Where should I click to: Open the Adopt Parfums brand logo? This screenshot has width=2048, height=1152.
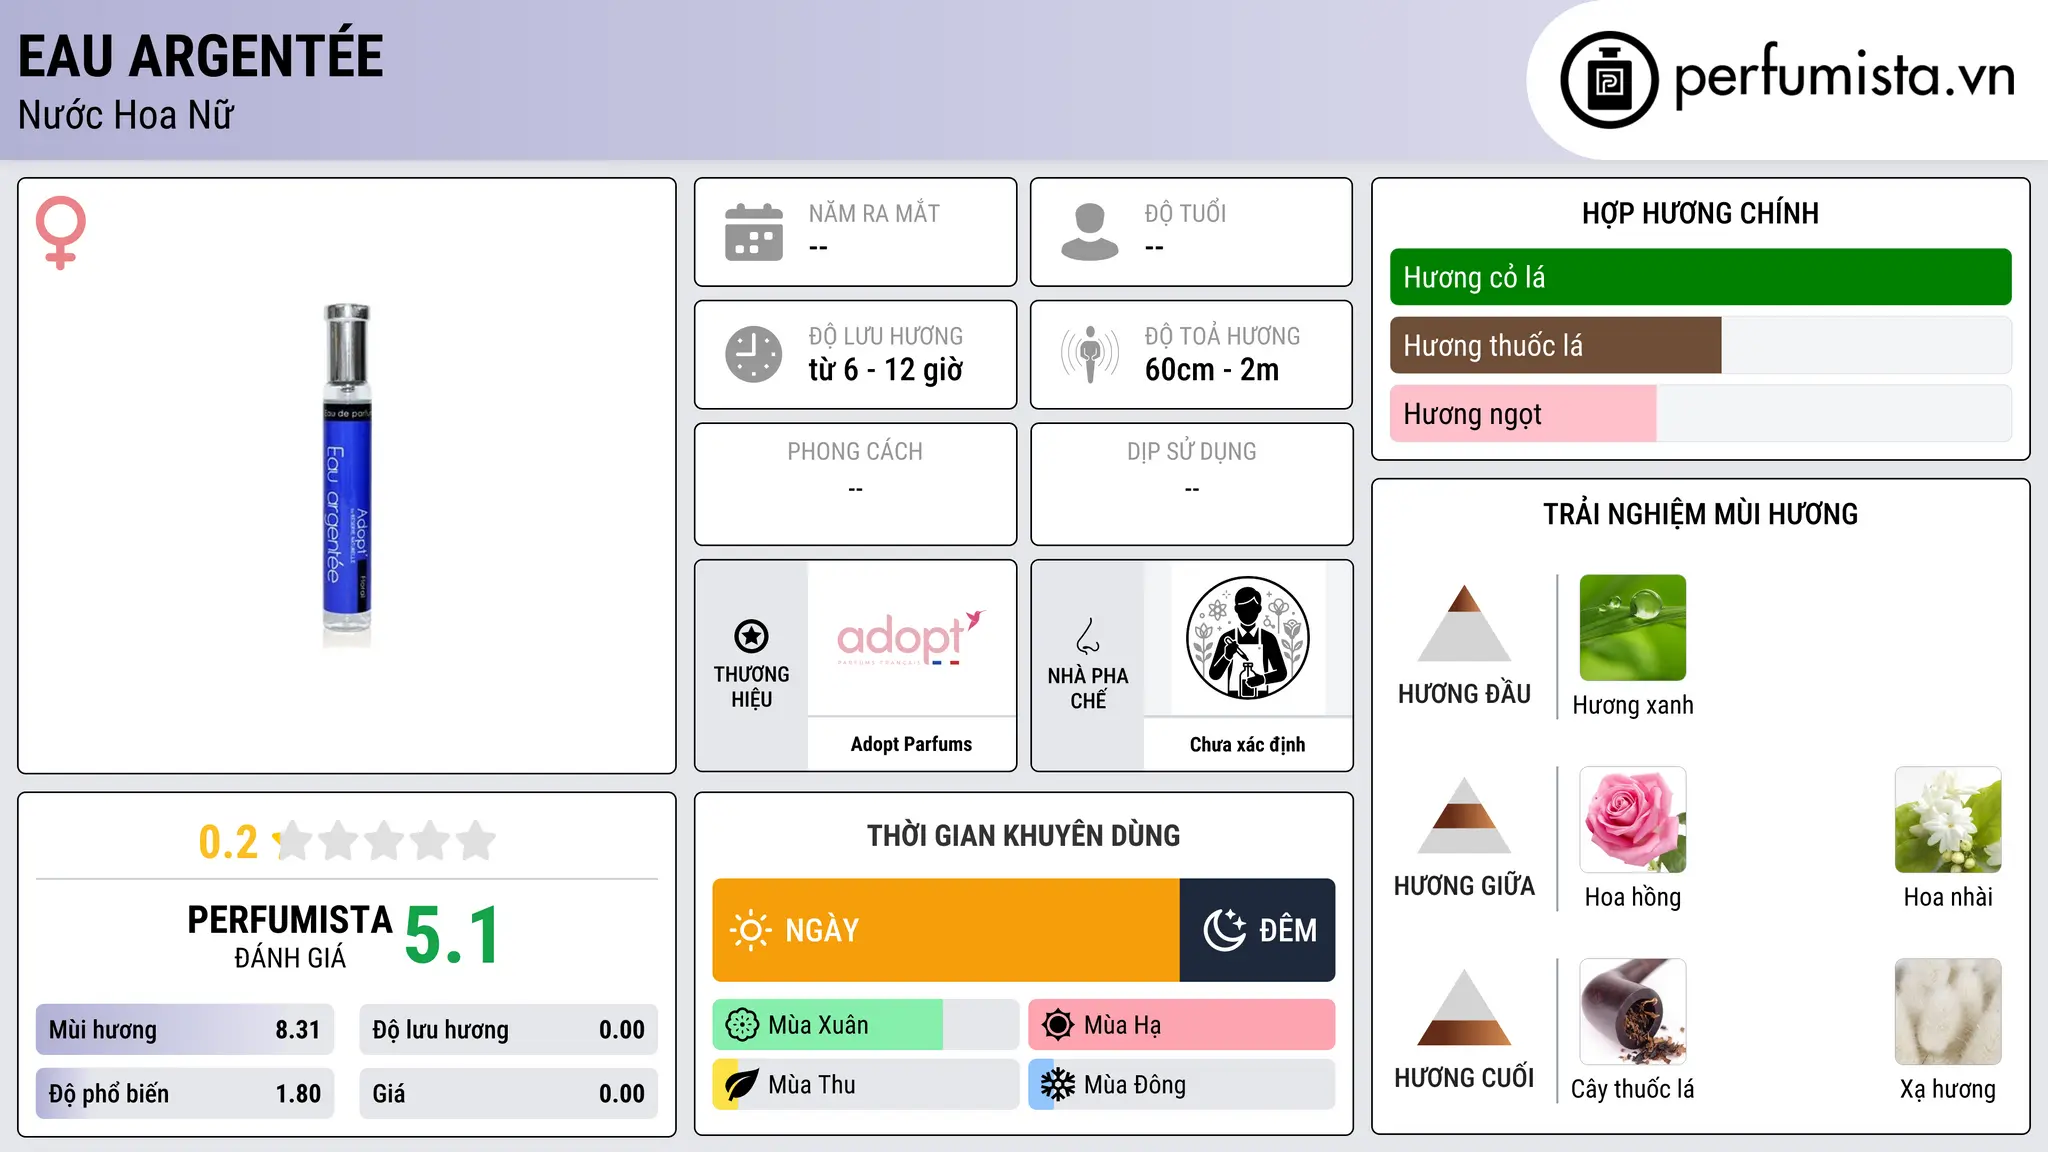pyautogui.click(x=911, y=638)
